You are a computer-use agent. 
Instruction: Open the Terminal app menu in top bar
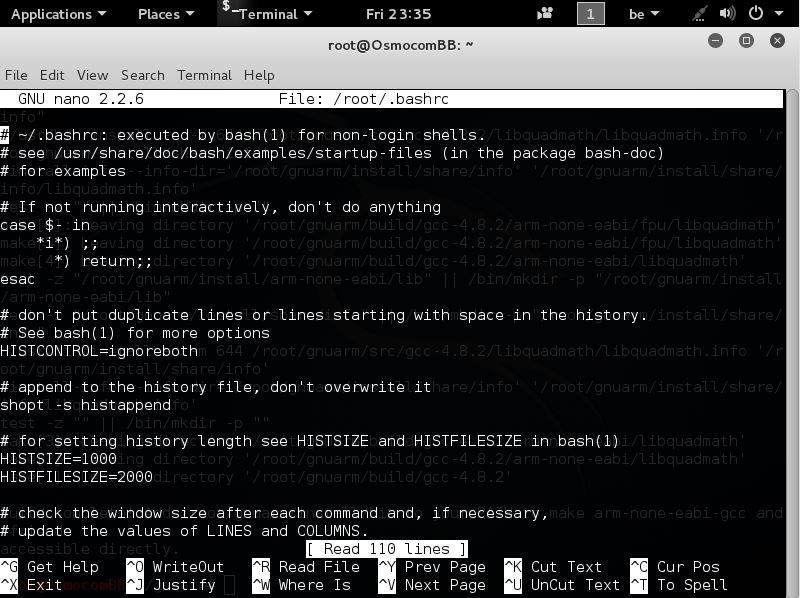[267, 14]
